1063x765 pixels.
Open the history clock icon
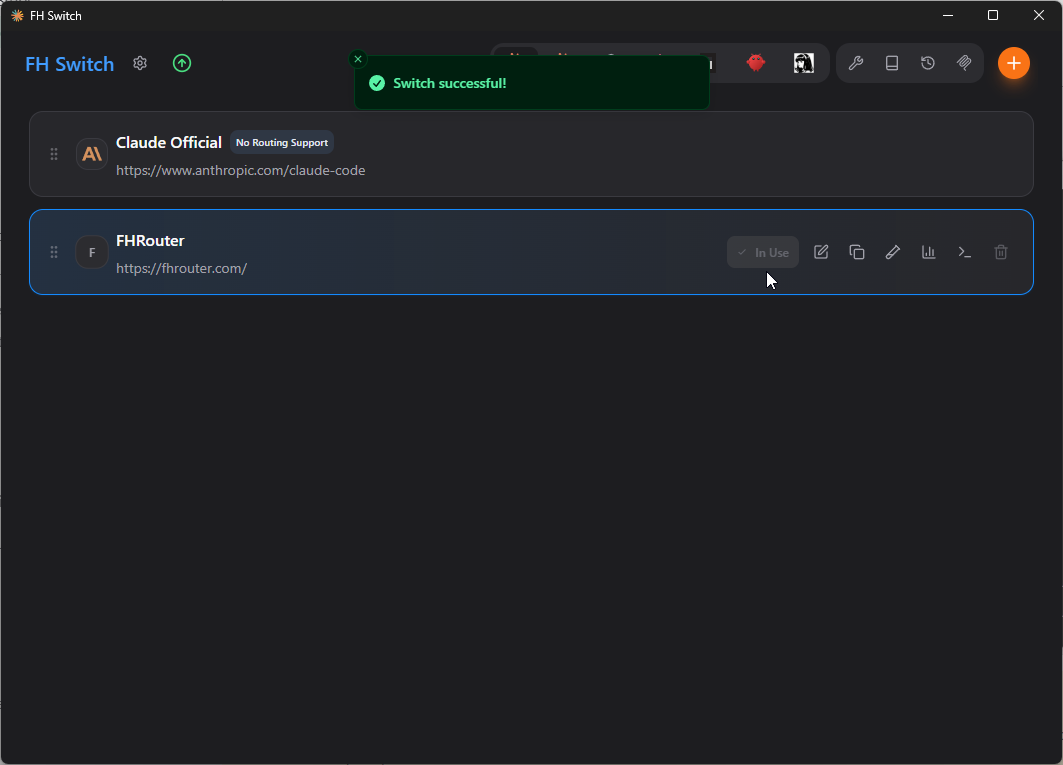[x=927, y=63]
